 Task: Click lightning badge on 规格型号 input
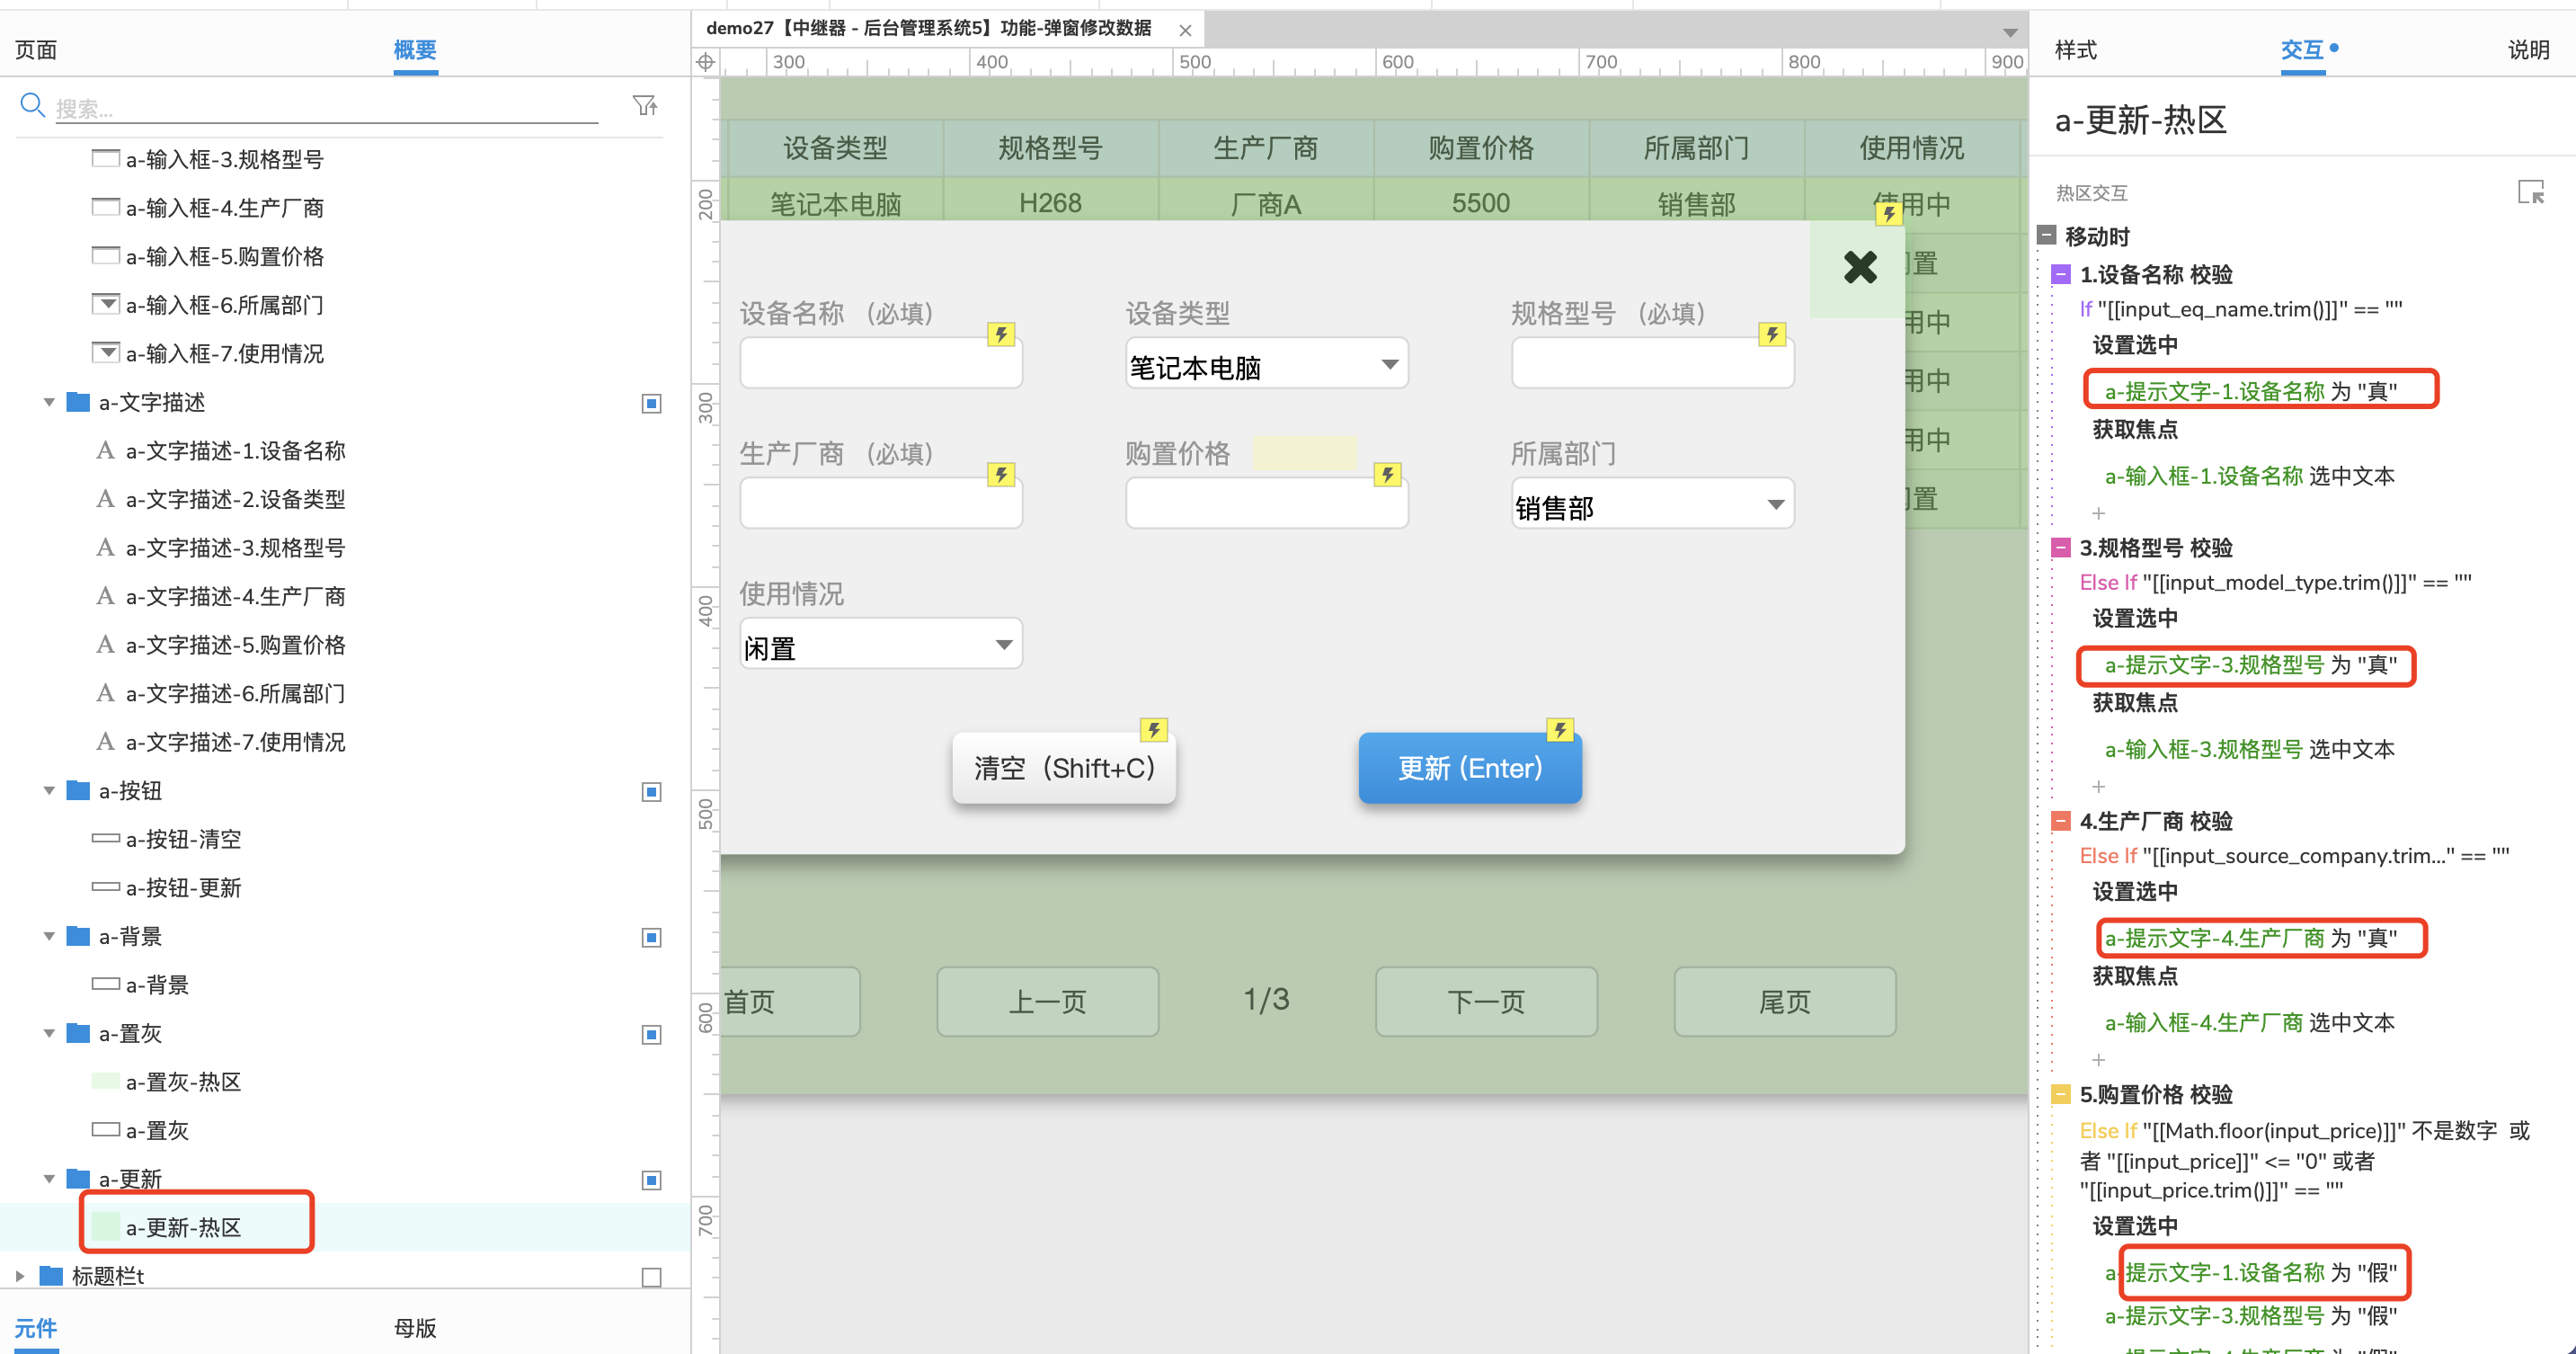pos(1773,334)
